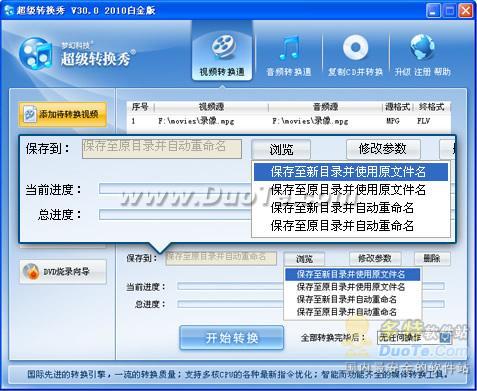Screen dimensions: 477x391
Task: Click the lower small 浏览 button
Action: [304, 259]
